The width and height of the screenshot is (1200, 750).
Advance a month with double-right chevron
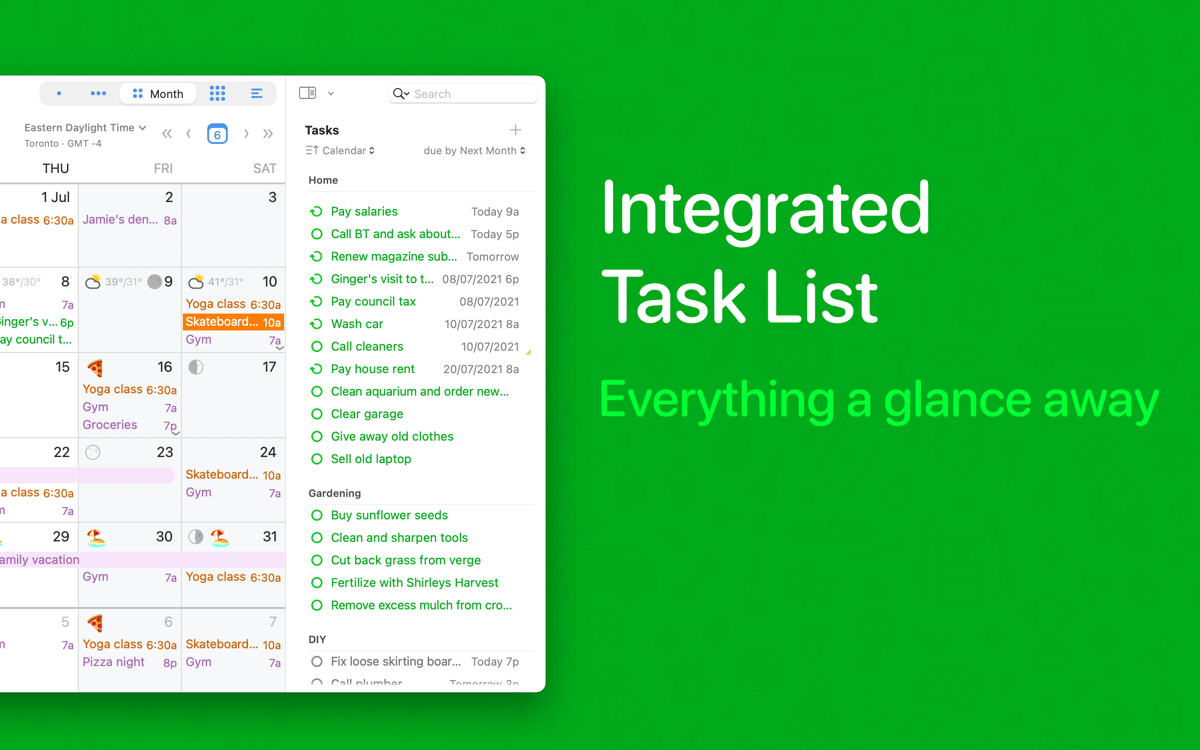coord(267,133)
